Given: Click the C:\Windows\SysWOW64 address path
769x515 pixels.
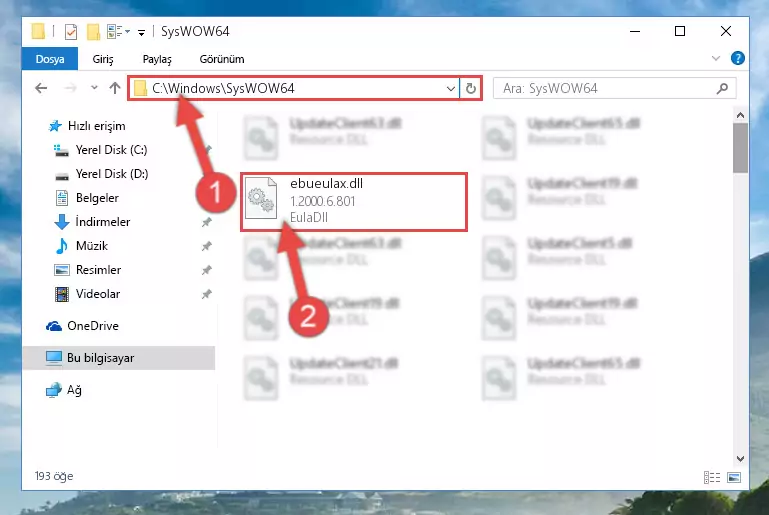Looking at the screenshot, I should tap(223, 89).
